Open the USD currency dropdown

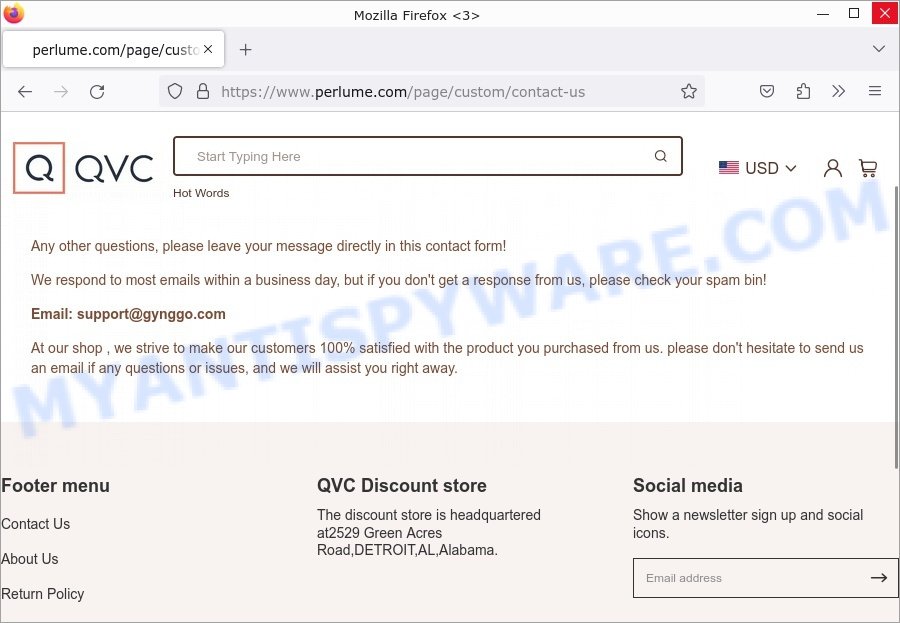click(758, 168)
